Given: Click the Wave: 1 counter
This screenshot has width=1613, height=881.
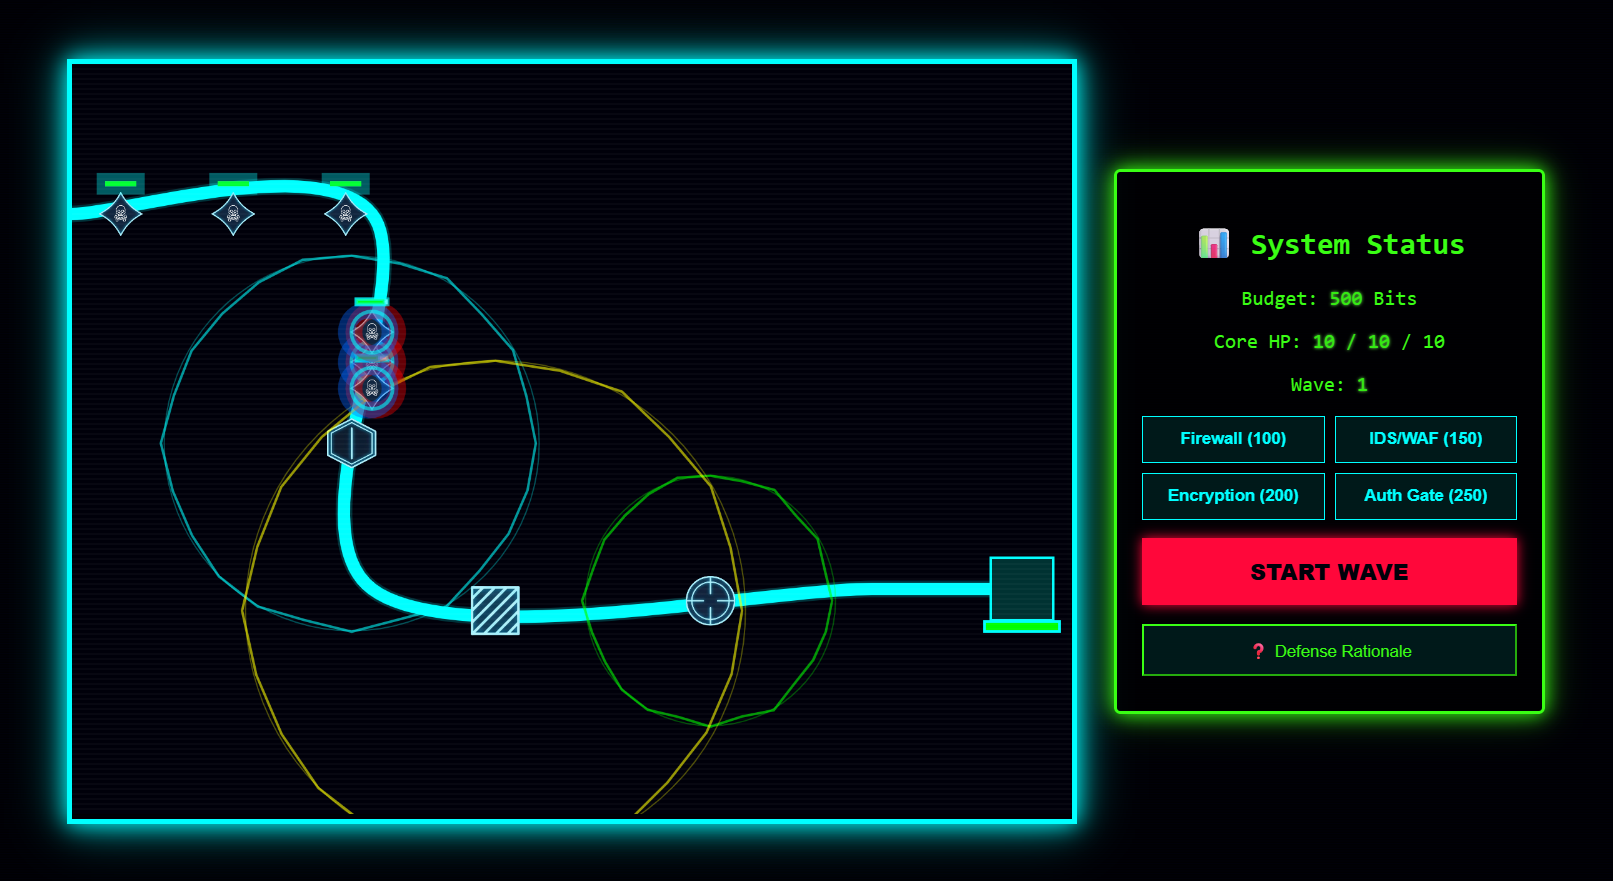Looking at the screenshot, I should (1329, 385).
